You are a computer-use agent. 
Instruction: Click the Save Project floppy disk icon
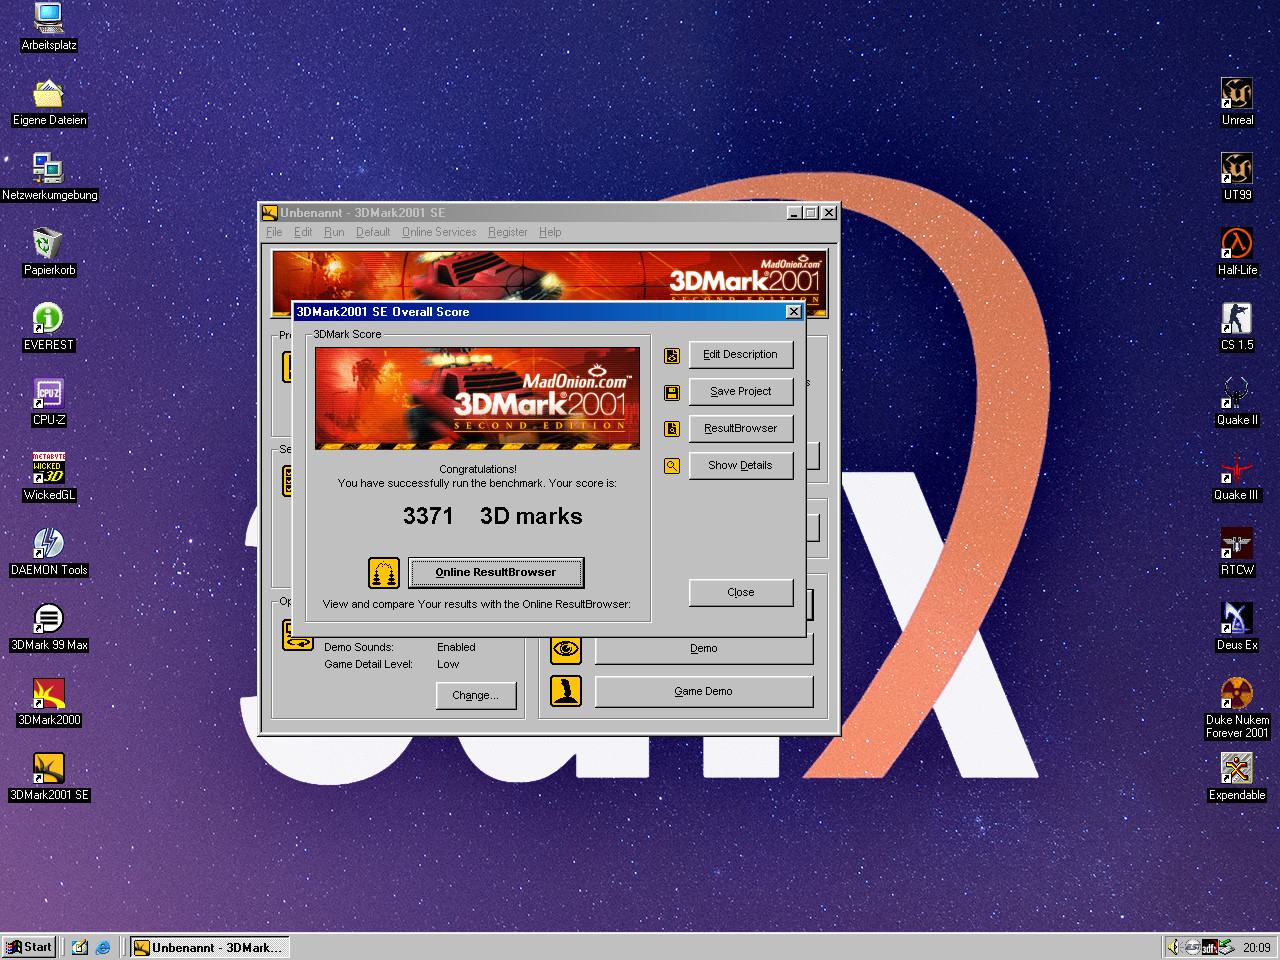pyautogui.click(x=672, y=392)
